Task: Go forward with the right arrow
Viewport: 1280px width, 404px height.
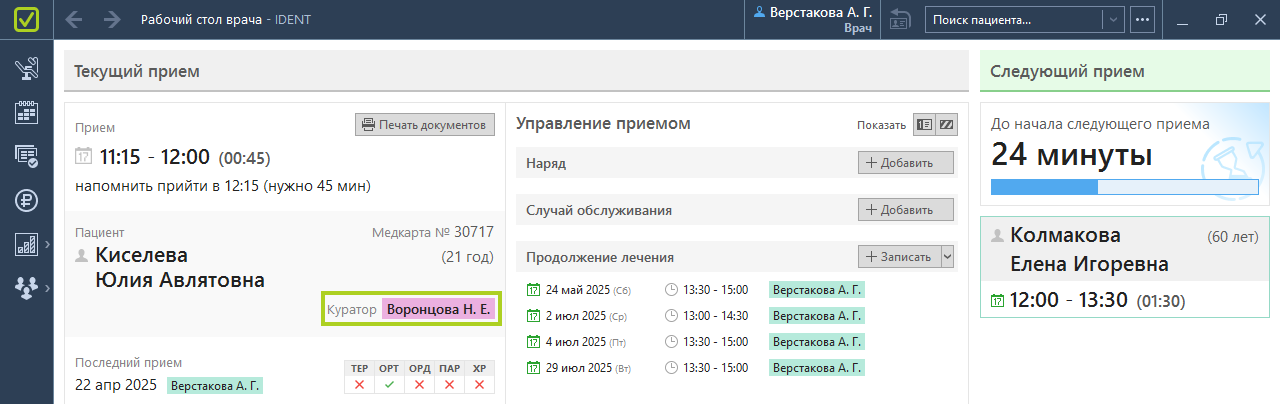Action: (x=112, y=20)
